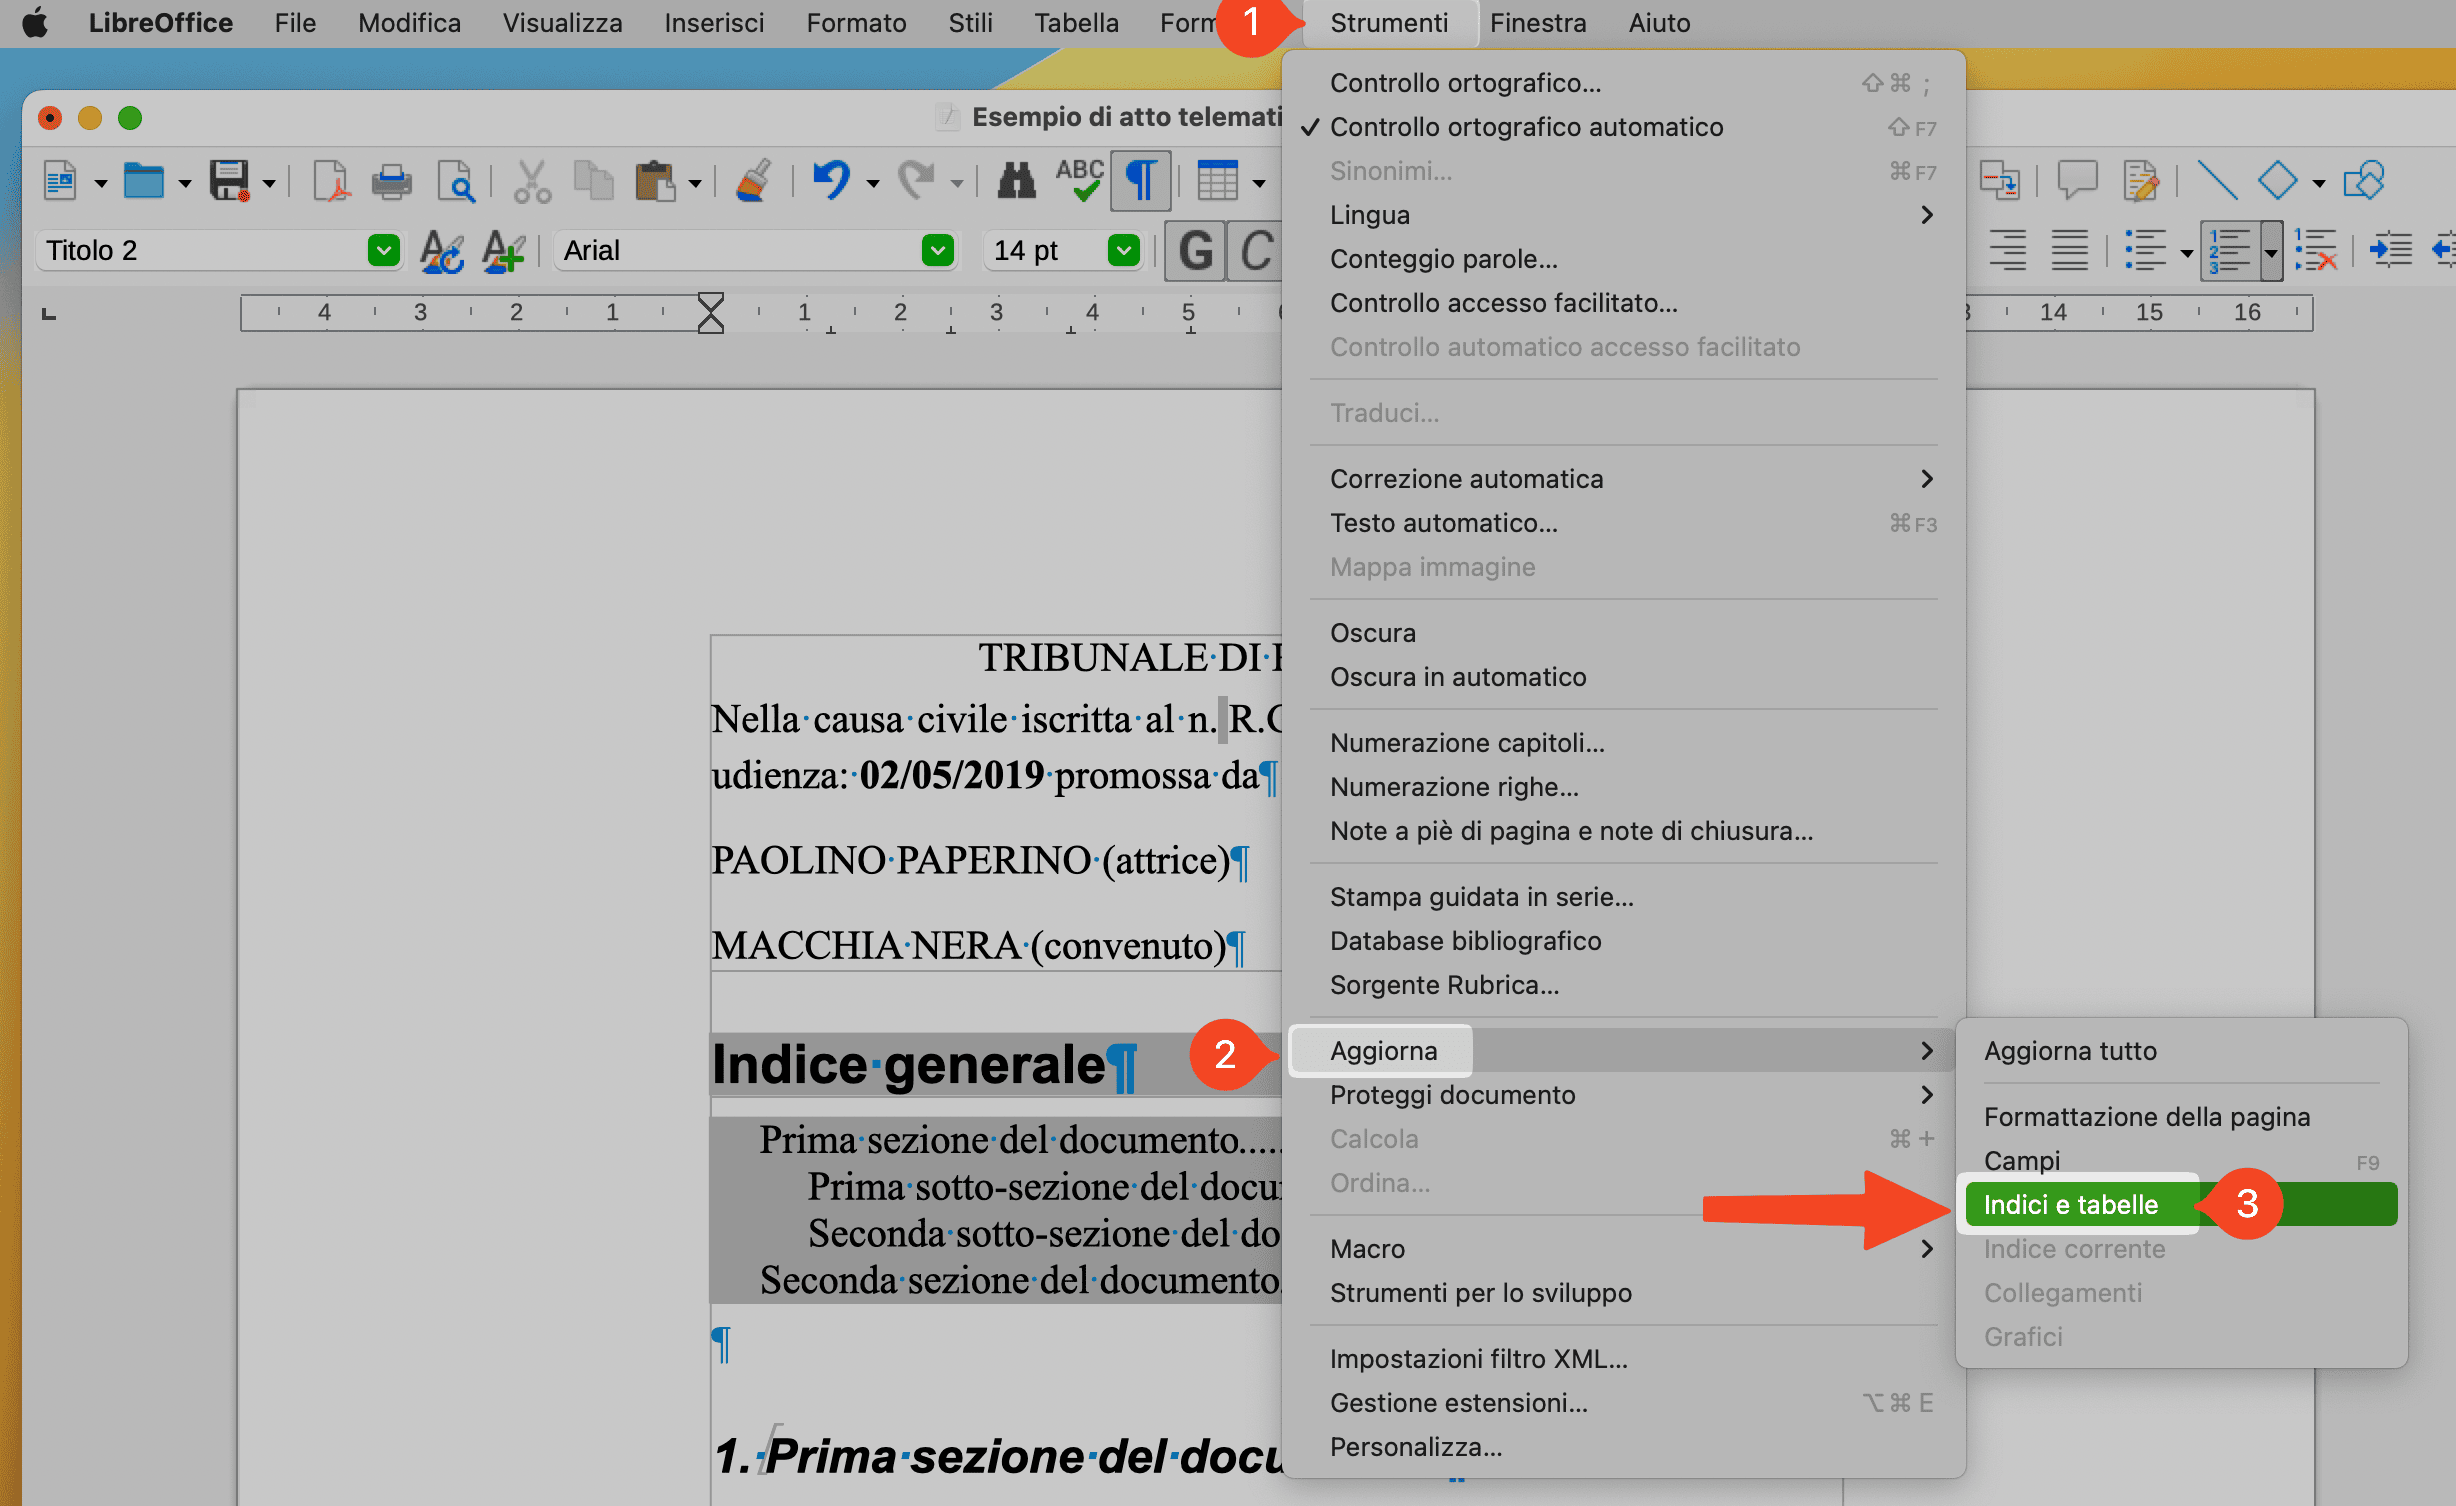Open the Strumenti menu

[x=1388, y=23]
